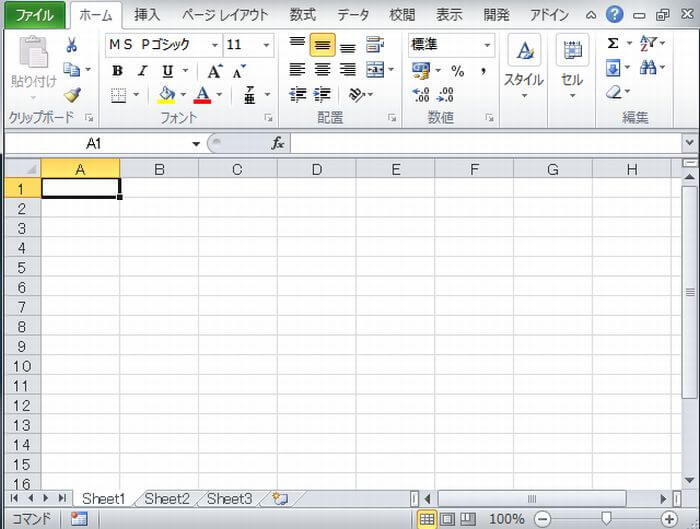This screenshot has width=700, height=529.
Task: Click the 100% zoom level
Action: 506,519
